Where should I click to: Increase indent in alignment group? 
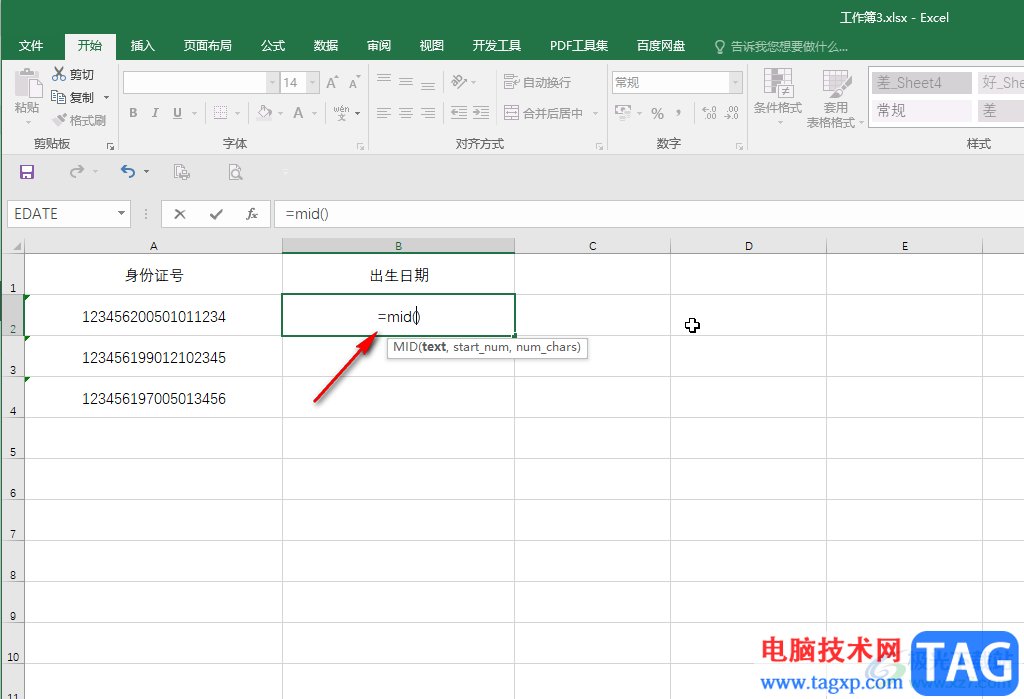point(481,113)
